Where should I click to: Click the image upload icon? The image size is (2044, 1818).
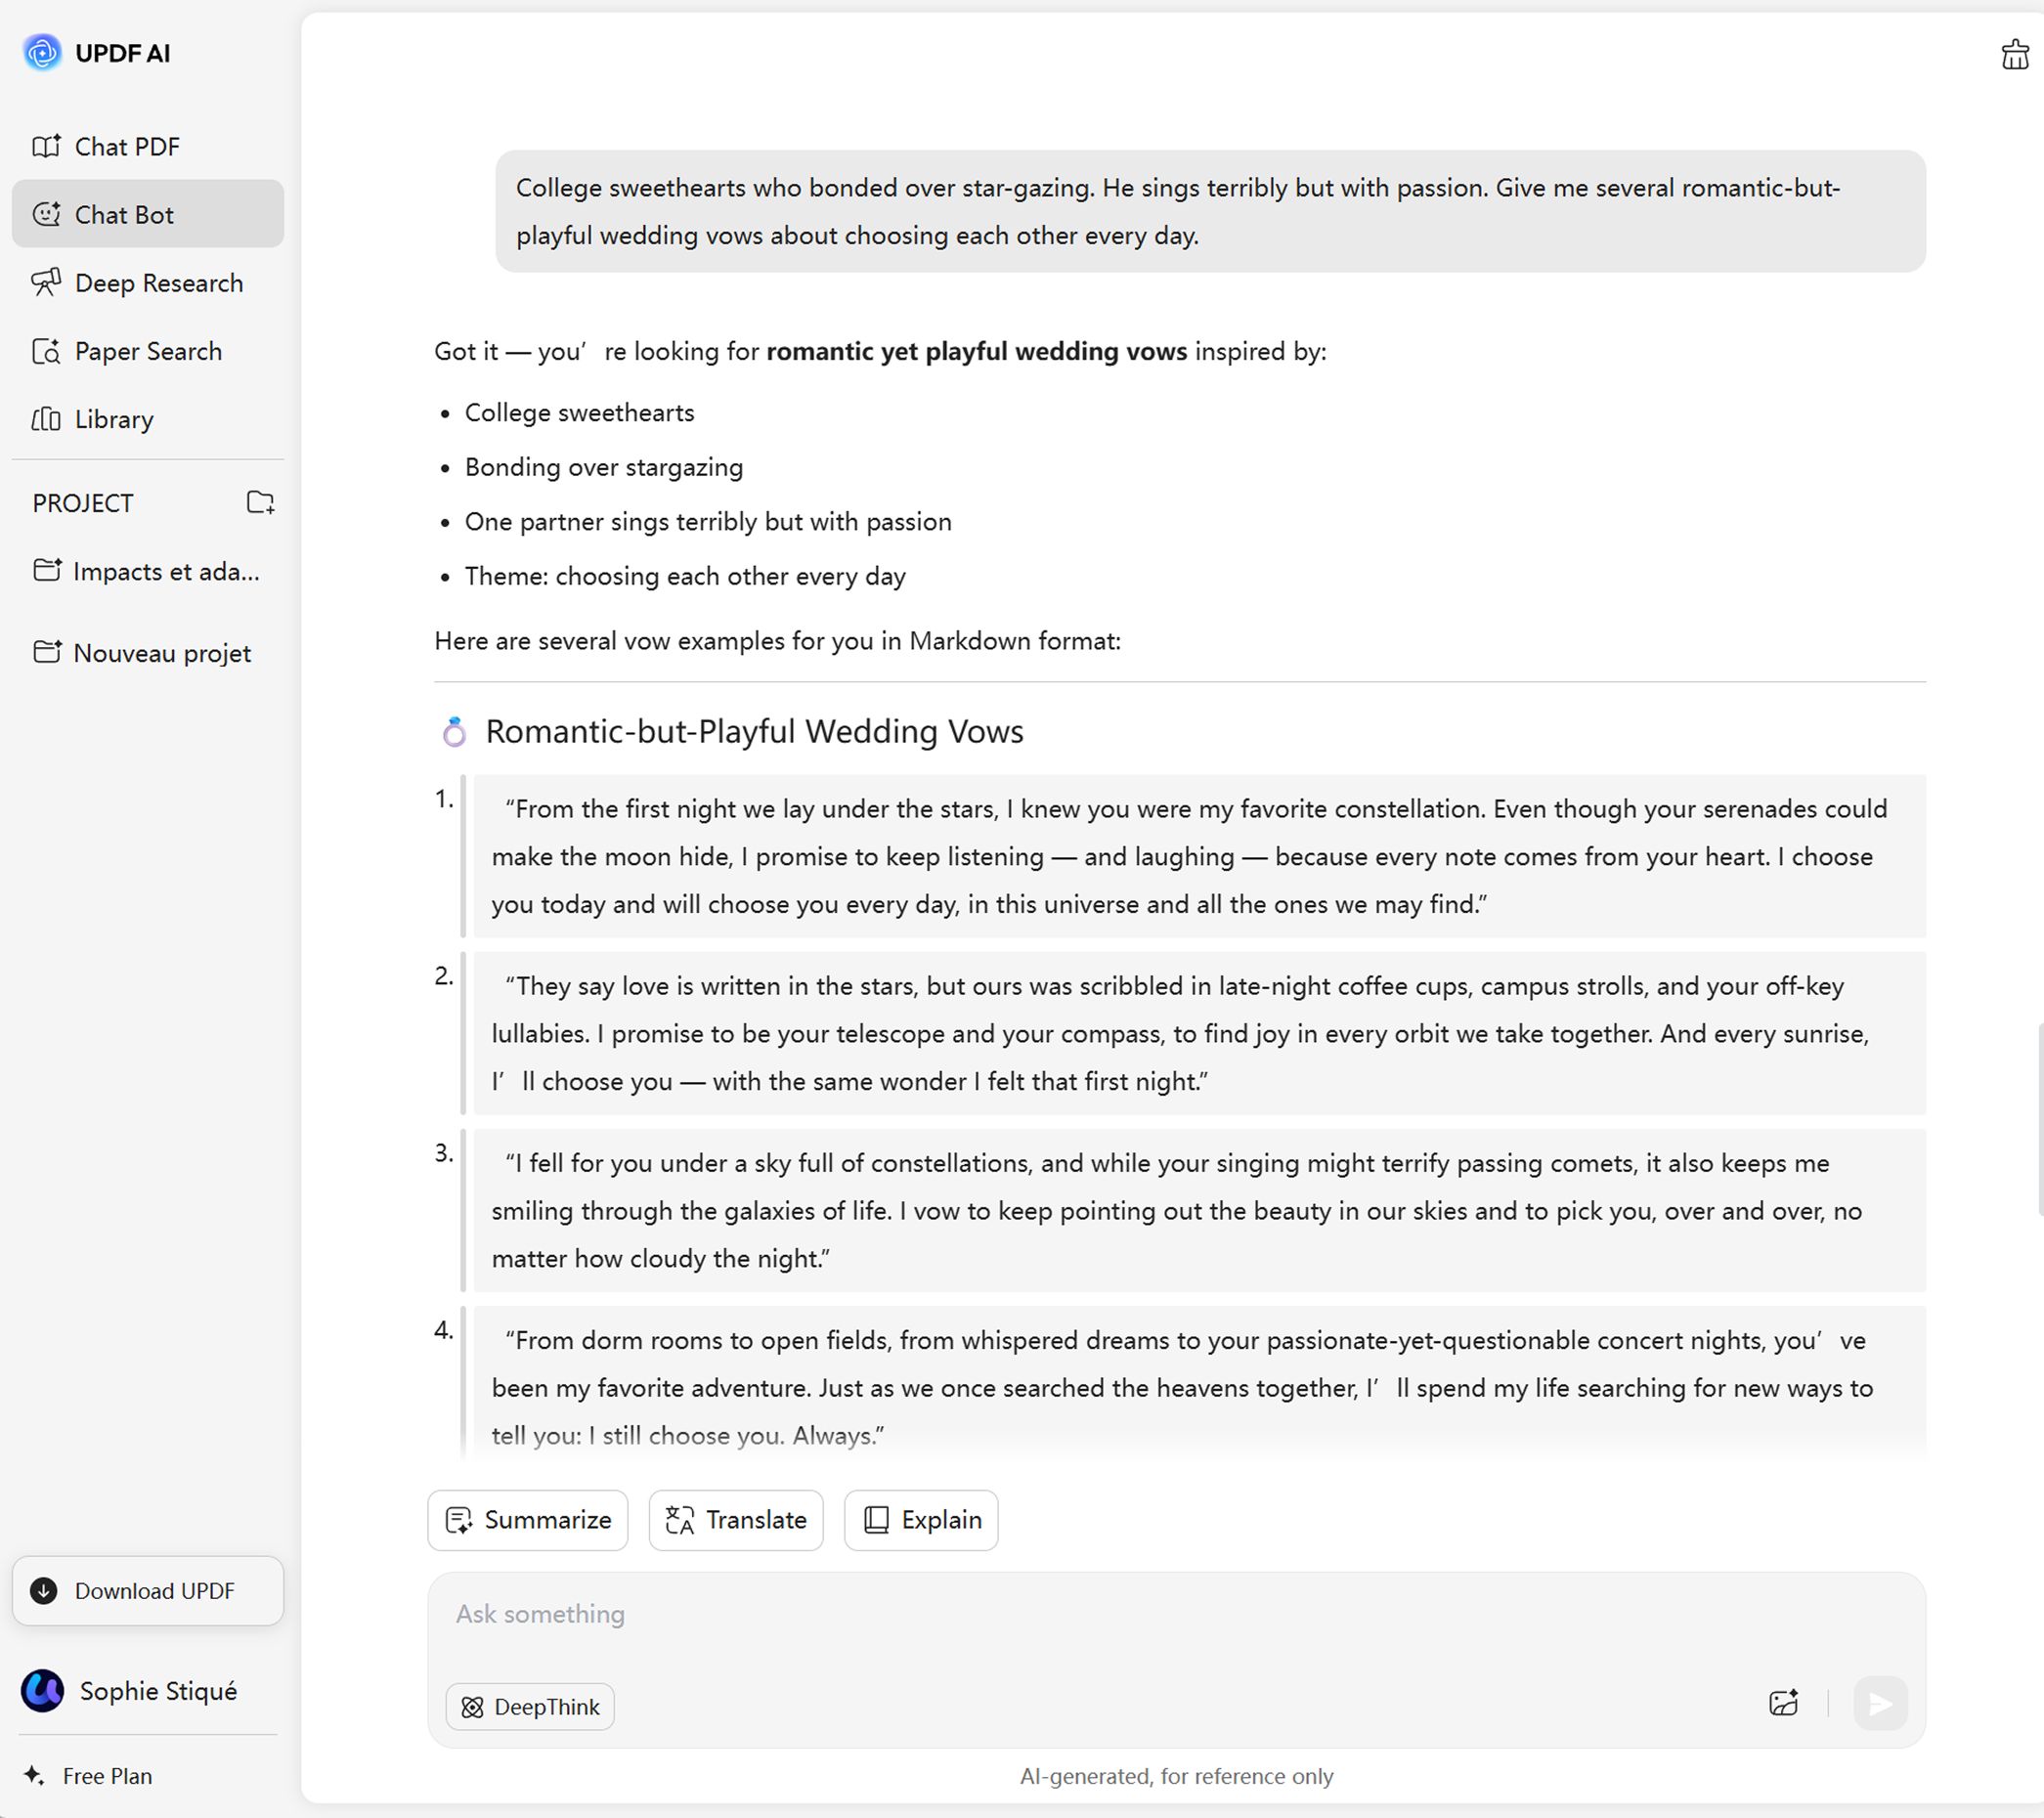point(1783,1703)
